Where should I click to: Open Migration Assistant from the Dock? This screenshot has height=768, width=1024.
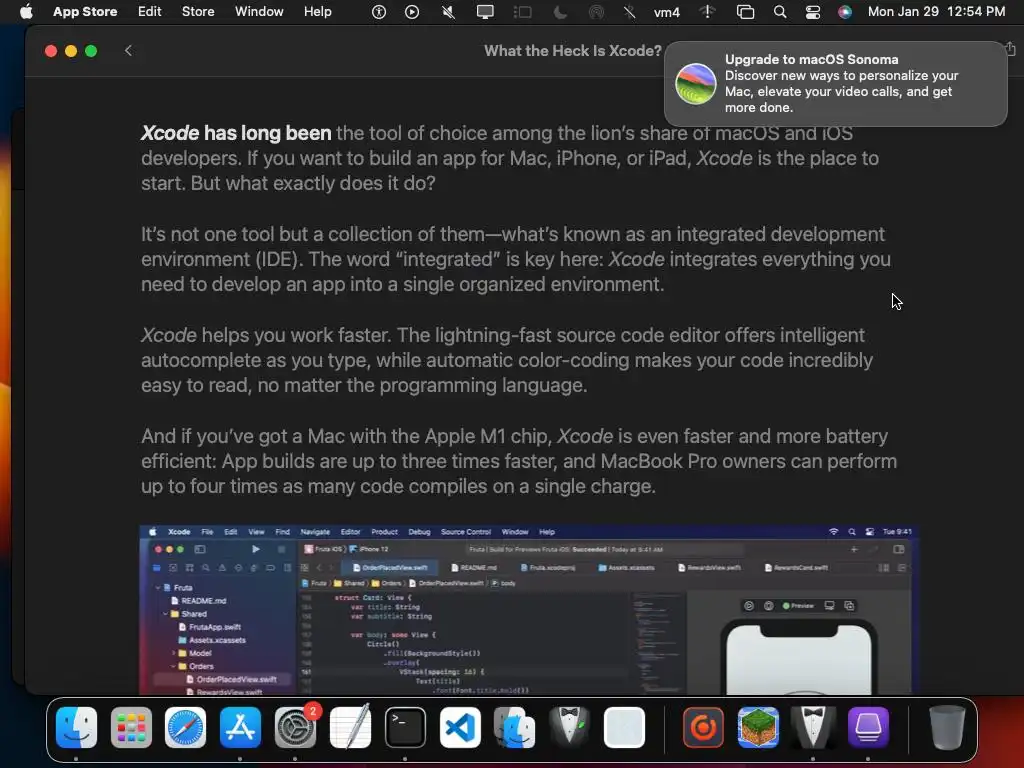(x=515, y=727)
